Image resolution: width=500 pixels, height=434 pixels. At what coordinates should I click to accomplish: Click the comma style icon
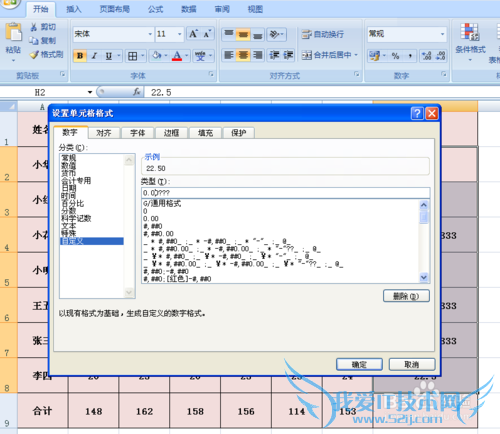[x=410, y=56]
